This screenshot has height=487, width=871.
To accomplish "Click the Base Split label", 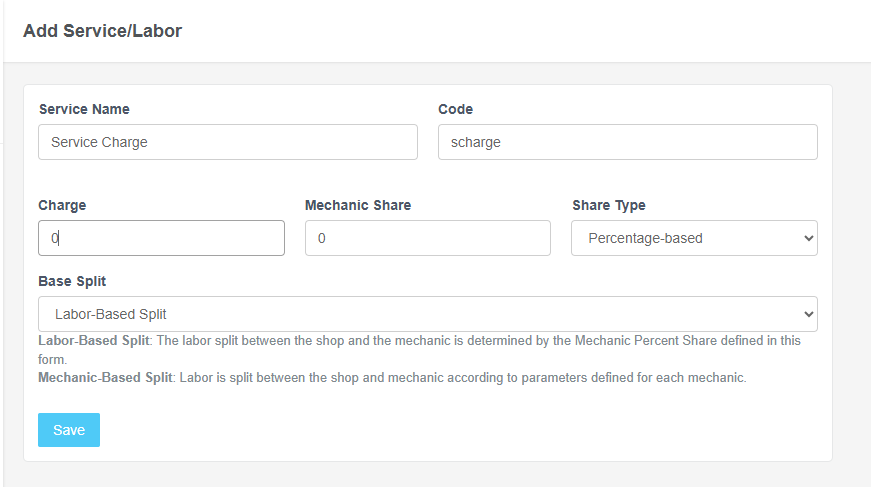I will [x=72, y=281].
